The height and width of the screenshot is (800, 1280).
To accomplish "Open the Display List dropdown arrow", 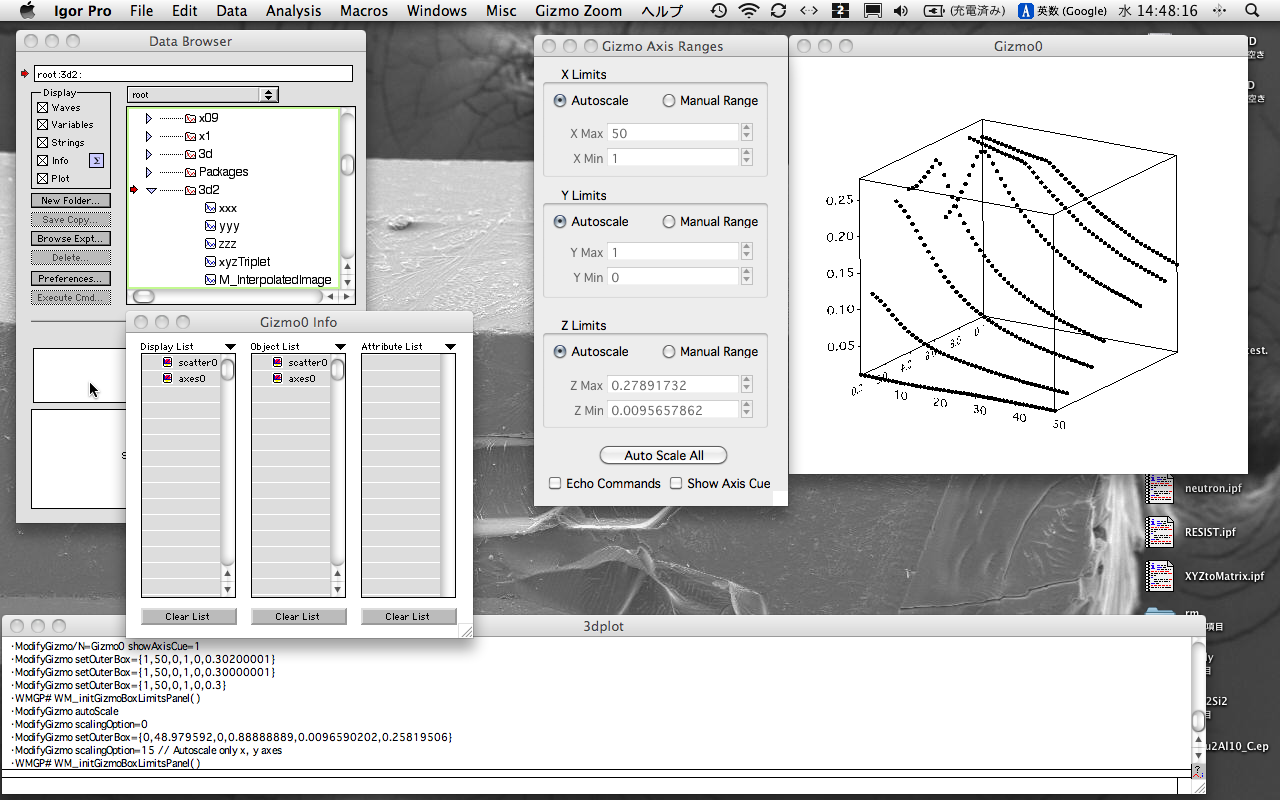I will point(231,347).
